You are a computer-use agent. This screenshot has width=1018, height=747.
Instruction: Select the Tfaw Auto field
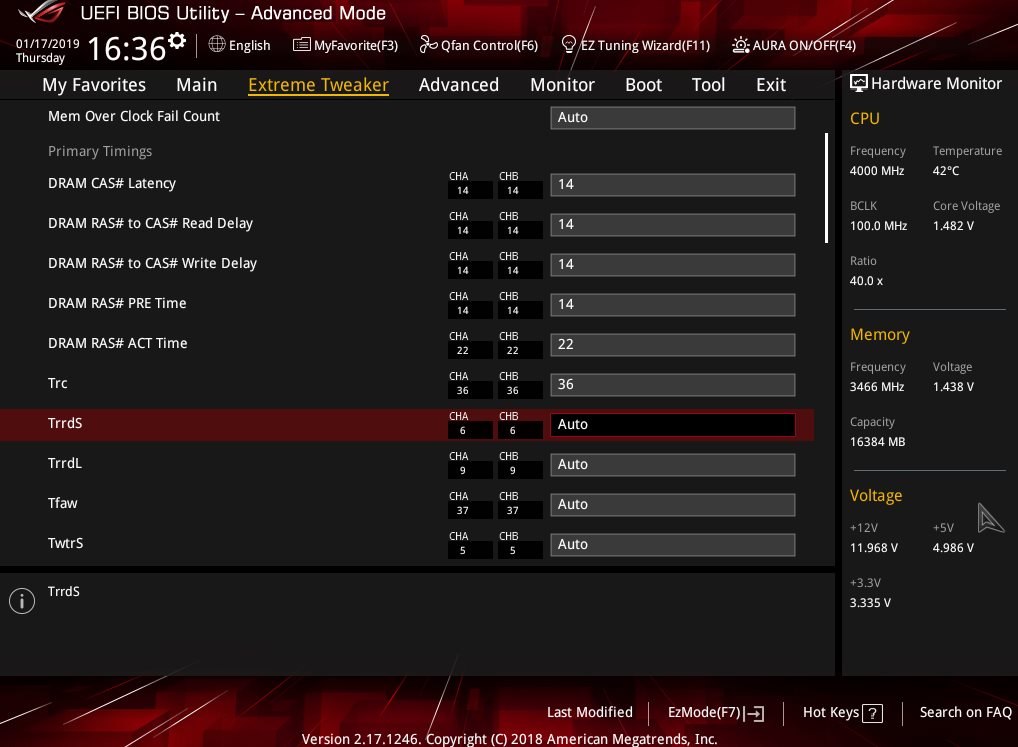pyautogui.click(x=672, y=505)
